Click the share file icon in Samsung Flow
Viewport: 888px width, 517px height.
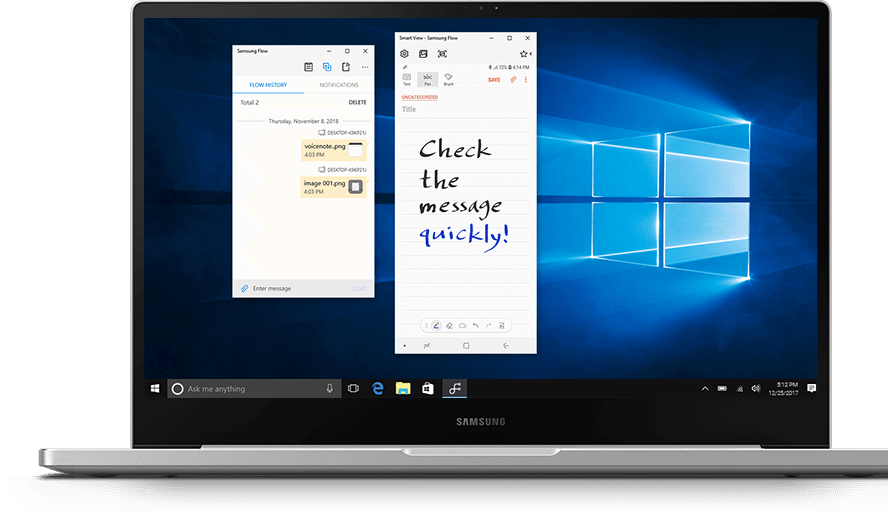[345, 67]
